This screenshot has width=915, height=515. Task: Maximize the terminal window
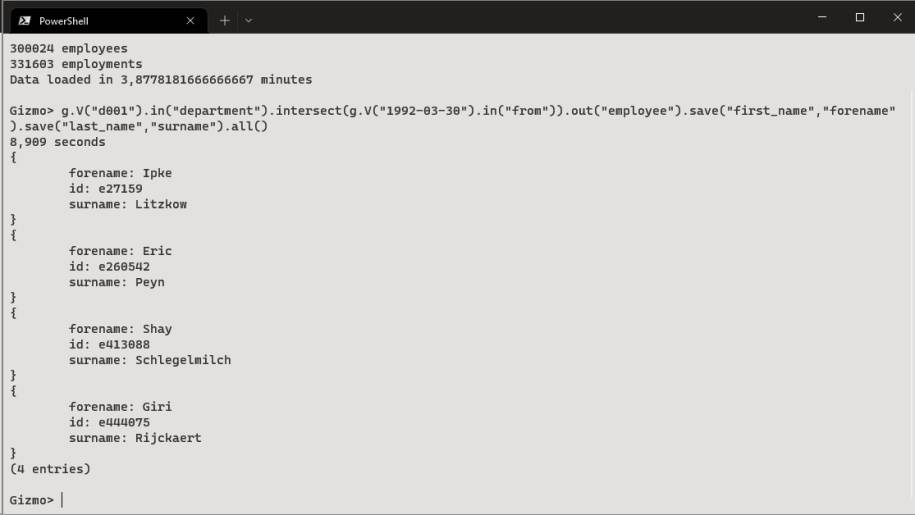click(x=860, y=17)
